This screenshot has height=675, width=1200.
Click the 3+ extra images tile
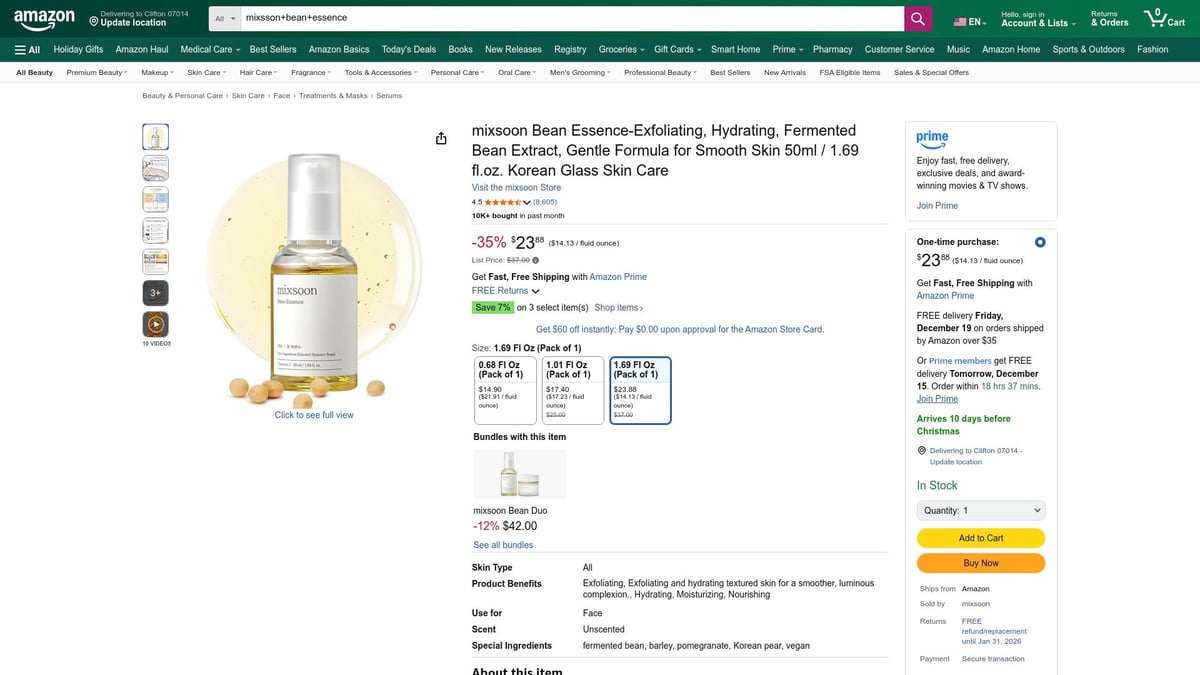155,292
